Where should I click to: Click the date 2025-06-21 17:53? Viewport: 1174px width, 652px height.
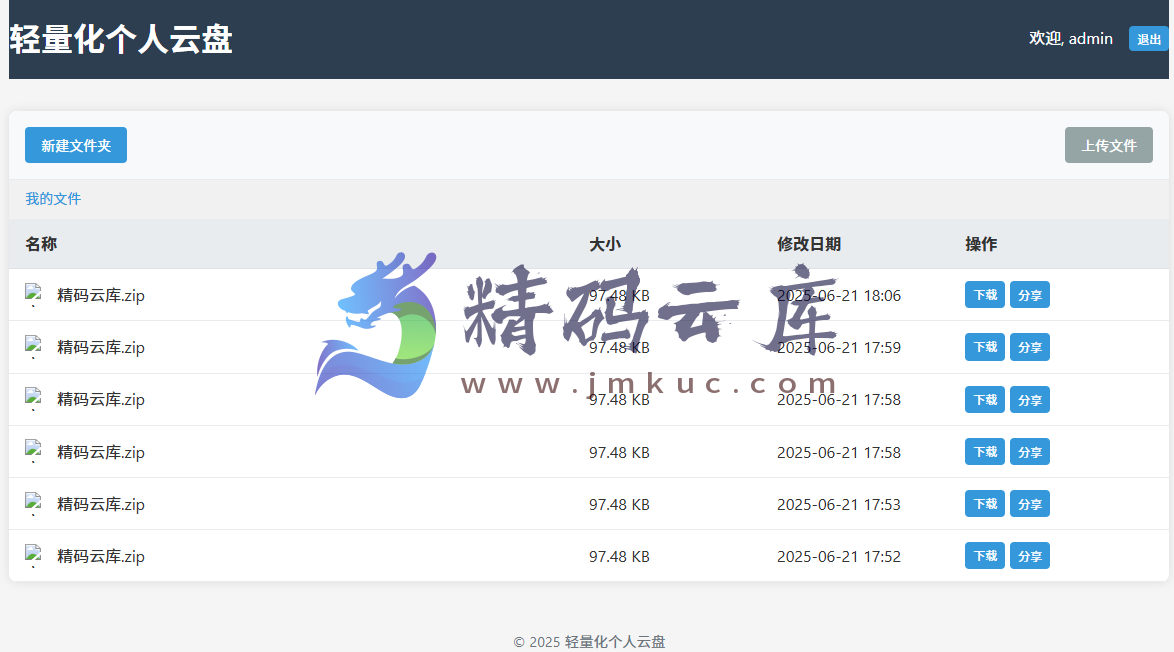click(839, 505)
